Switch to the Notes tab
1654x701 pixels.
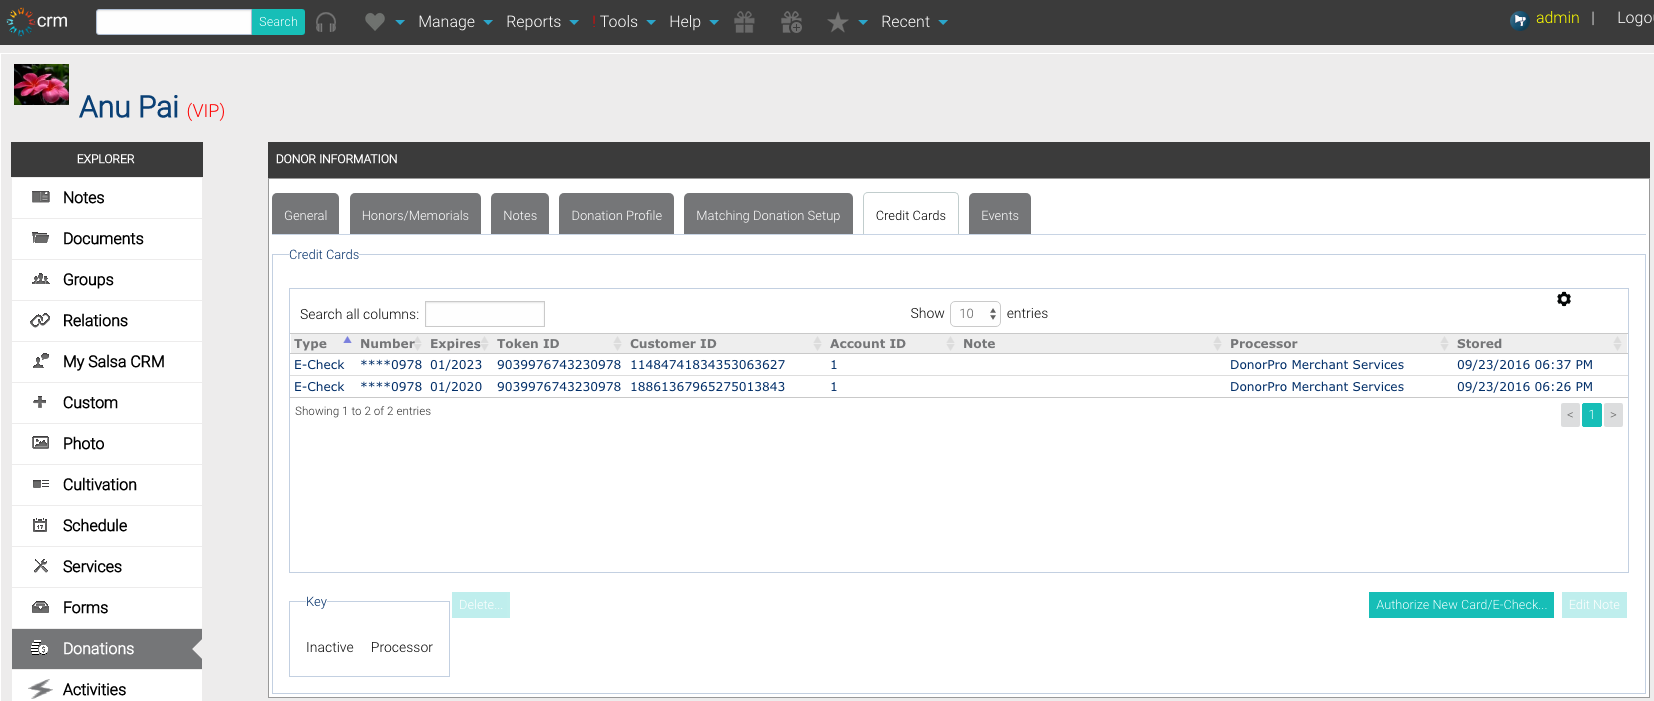(x=520, y=214)
